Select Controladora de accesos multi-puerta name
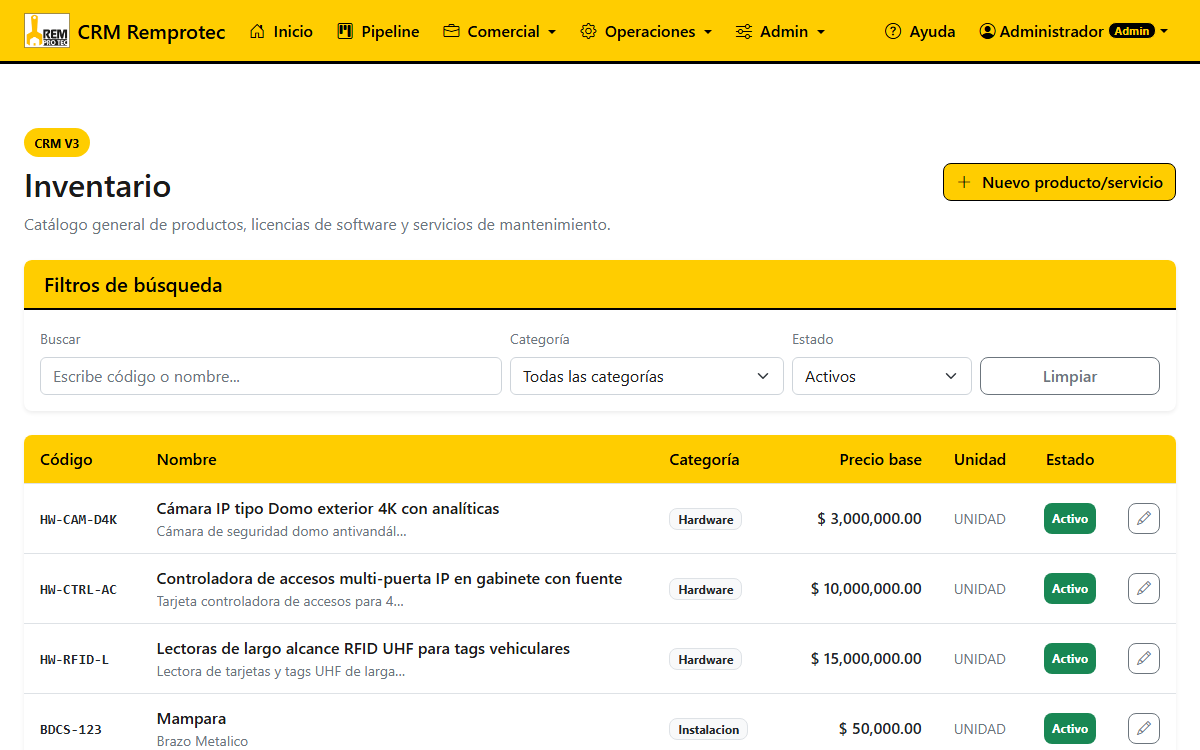 [389, 578]
